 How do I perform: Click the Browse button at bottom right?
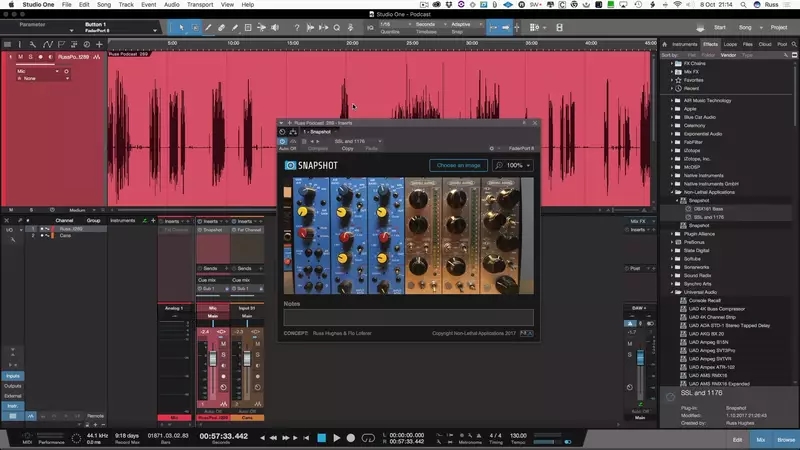[x=786, y=439]
